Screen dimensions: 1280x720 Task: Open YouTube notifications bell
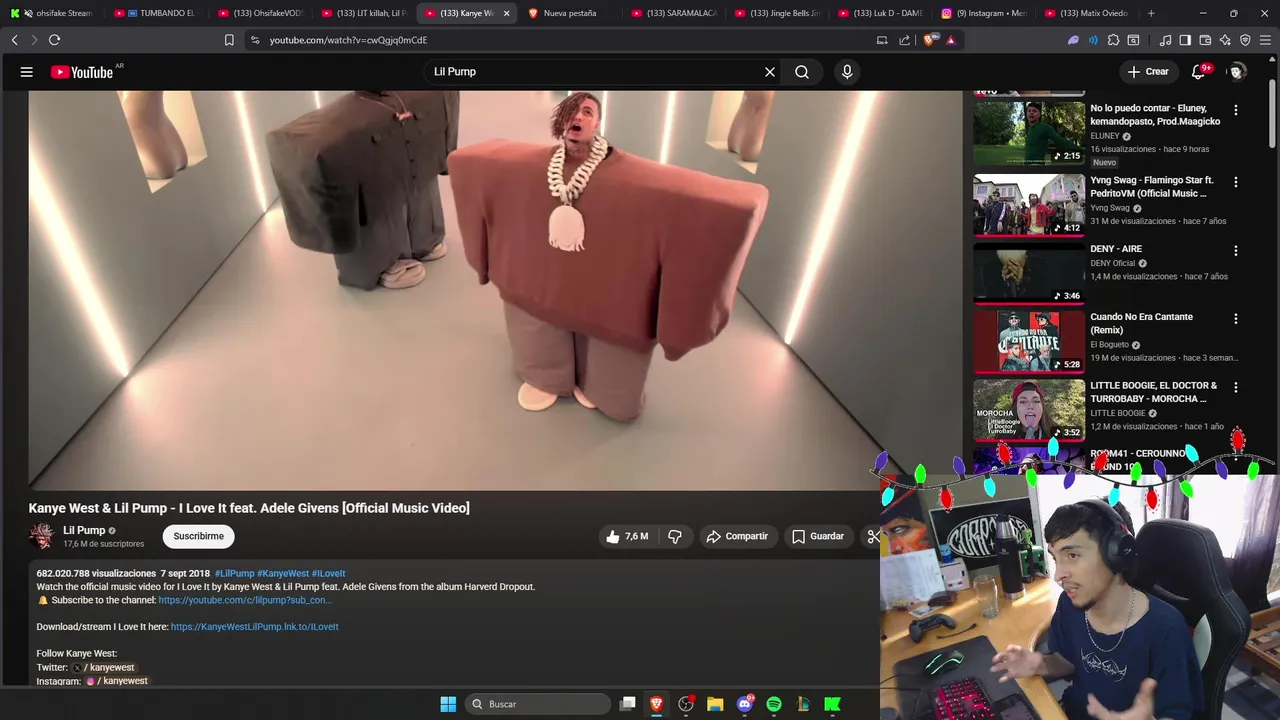1198,72
